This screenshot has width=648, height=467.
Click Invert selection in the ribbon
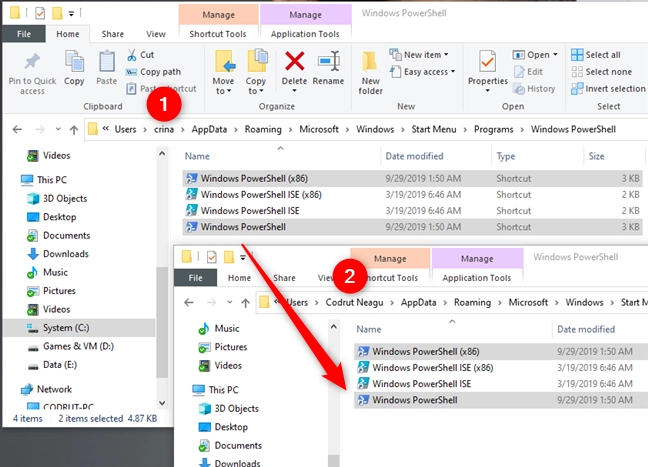point(608,88)
